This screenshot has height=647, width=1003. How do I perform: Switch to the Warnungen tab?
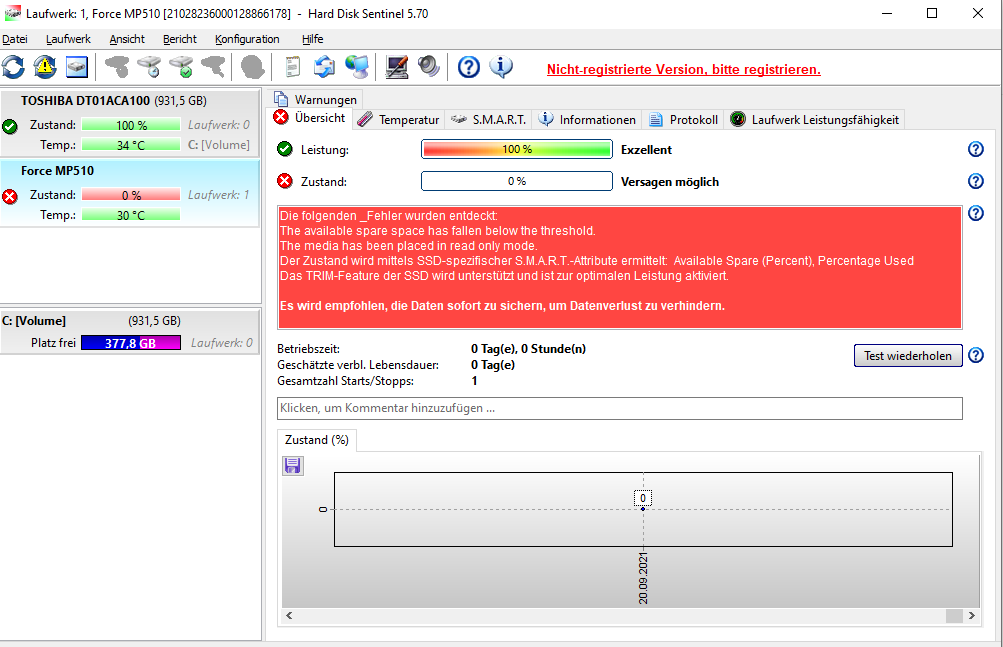click(x=315, y=99)
